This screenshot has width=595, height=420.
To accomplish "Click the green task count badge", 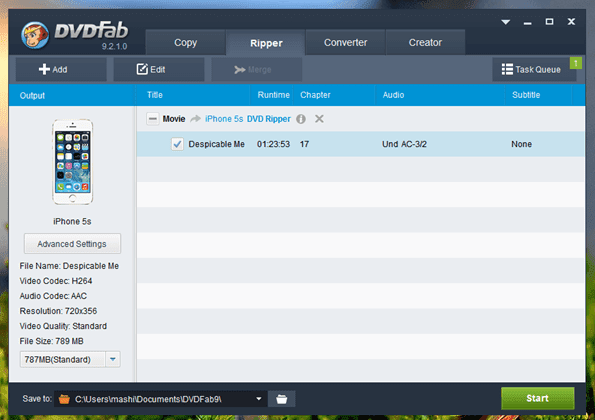I will (x=576, y=63).
